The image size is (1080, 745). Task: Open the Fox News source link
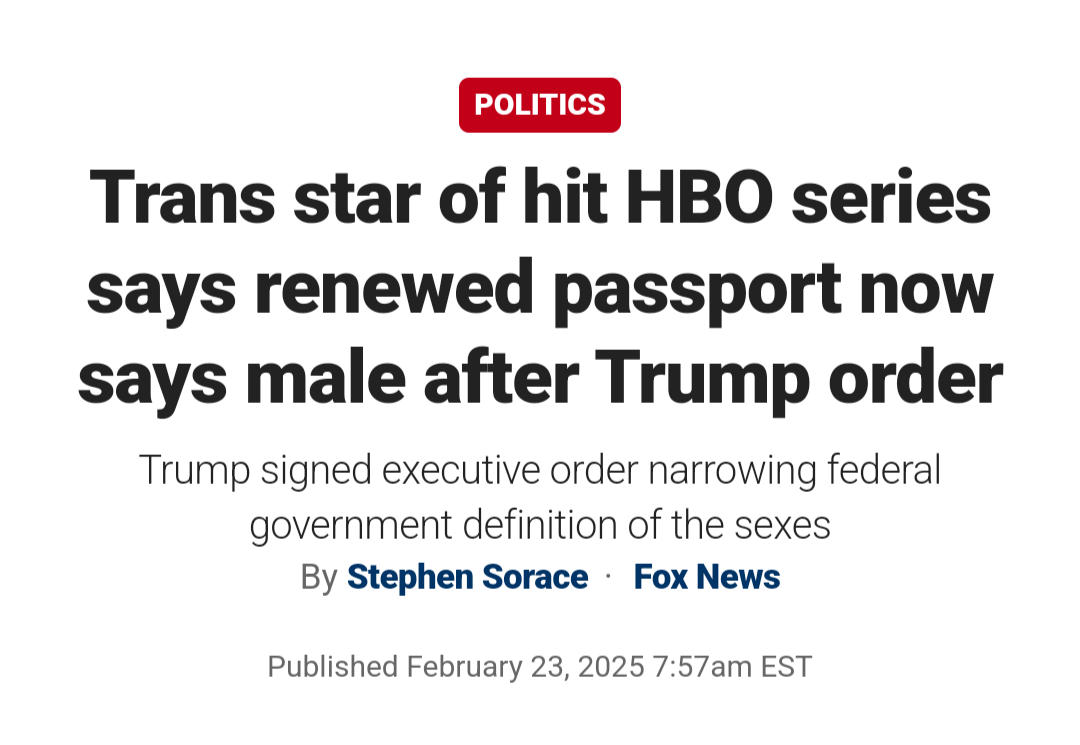click(x=707, y=577)
